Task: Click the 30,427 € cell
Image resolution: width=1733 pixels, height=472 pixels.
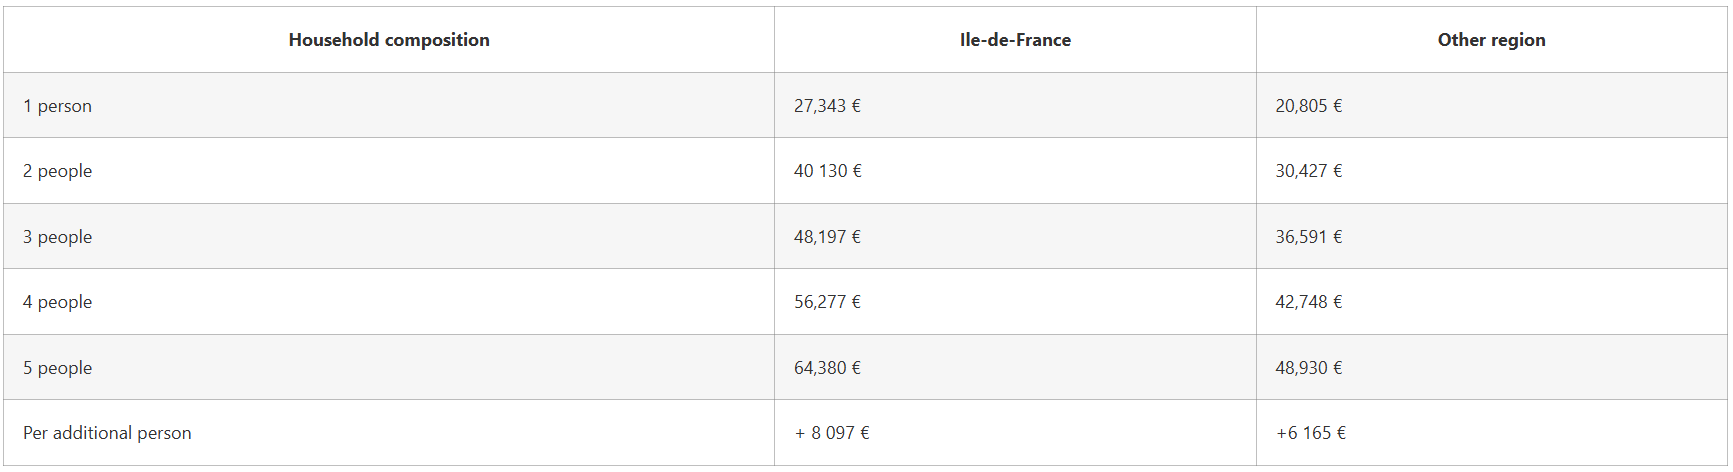Action: tap(1308, 171)
